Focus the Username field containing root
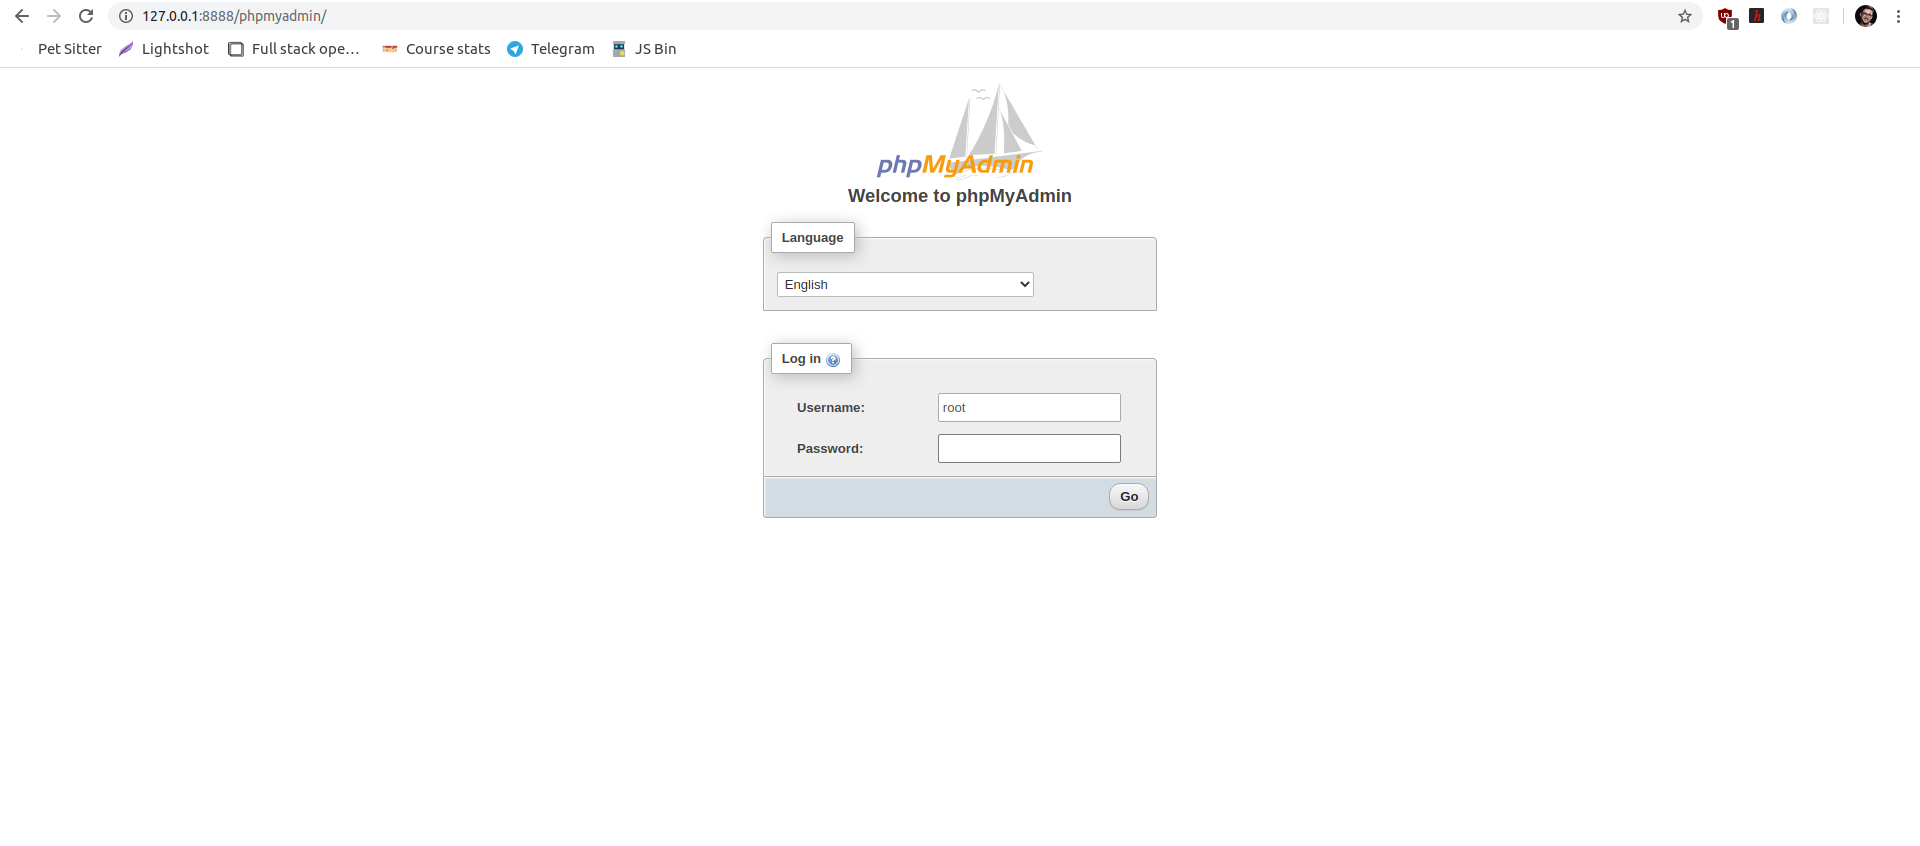Screen dimensions: 1920x846 pos(1029,407)
